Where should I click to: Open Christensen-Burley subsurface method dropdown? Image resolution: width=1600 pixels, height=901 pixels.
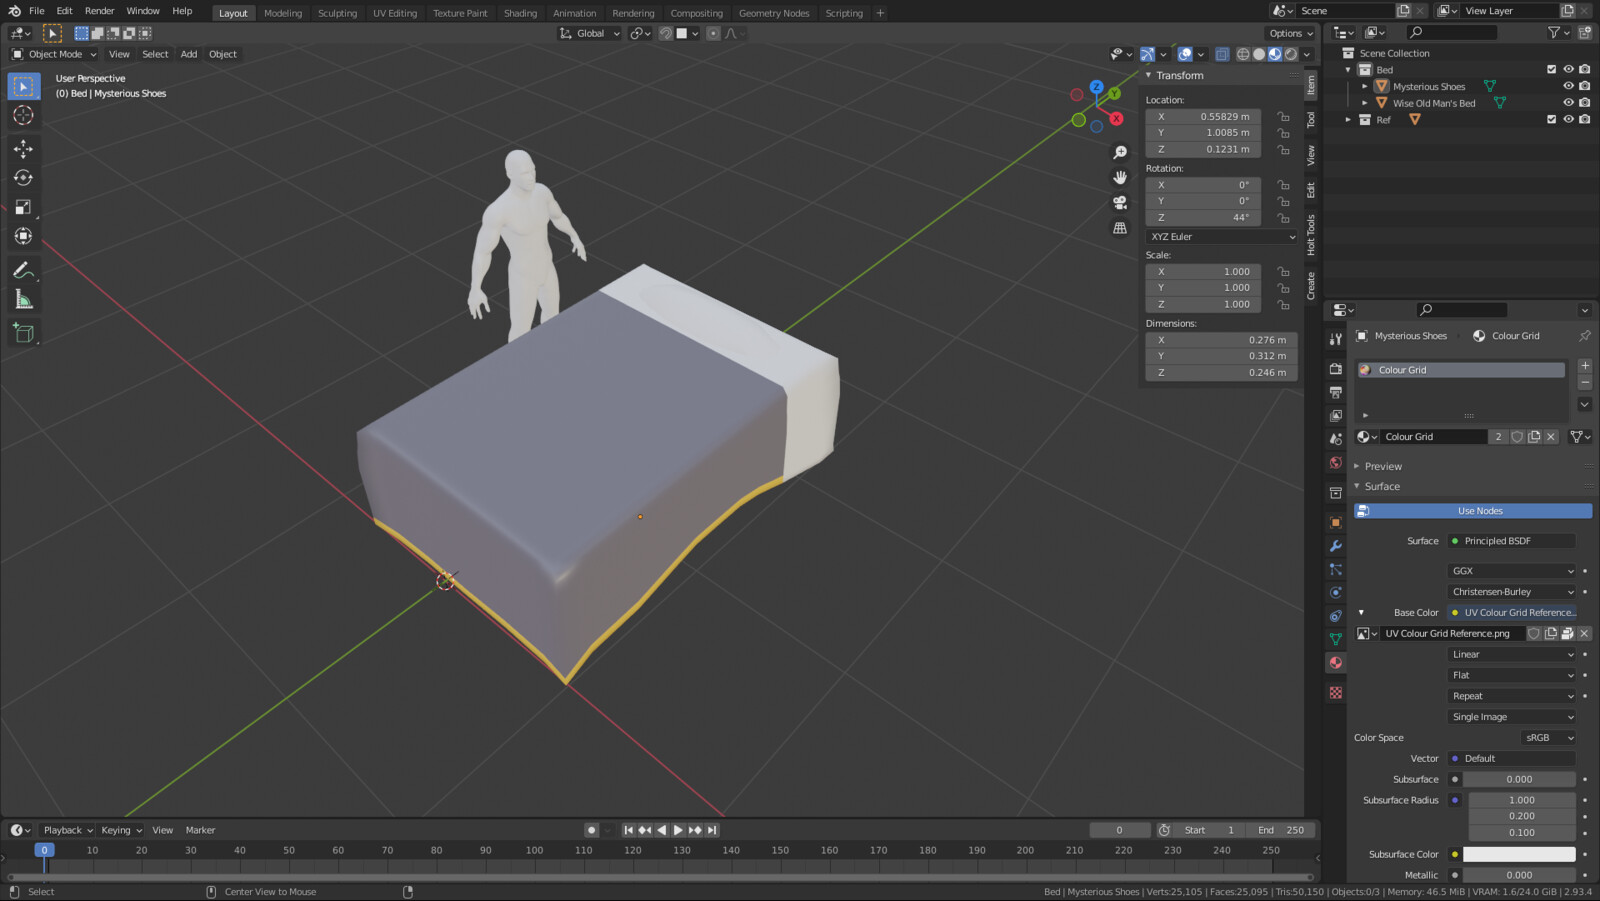pyautogui.click(x=1512, y=592)
